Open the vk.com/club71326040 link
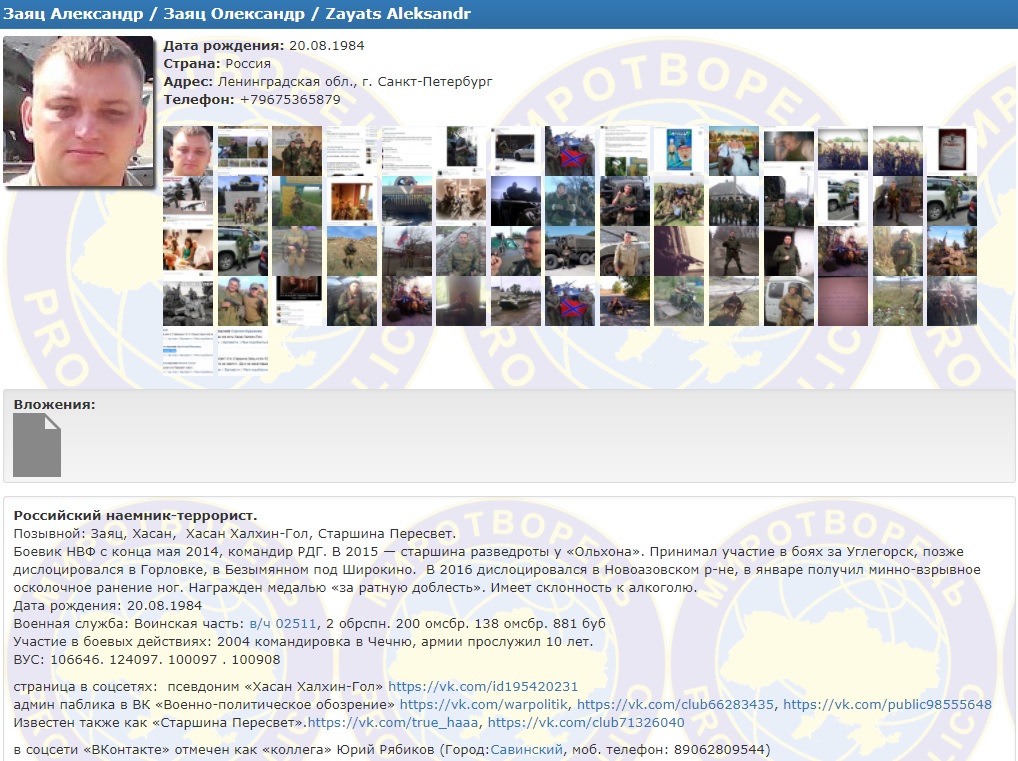The height and width of the screenshot is (761, 1018). [x=586, y=722]
